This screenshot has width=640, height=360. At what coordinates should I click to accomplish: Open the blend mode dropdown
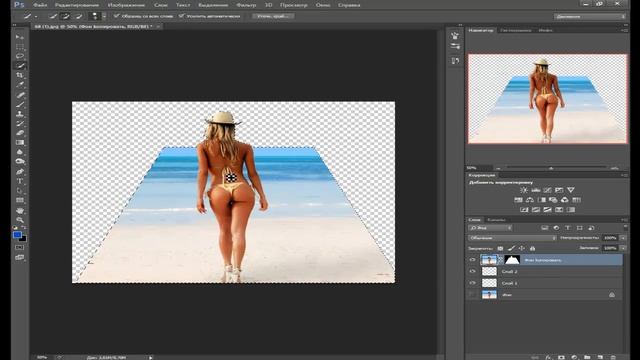[x=512, y=238]
